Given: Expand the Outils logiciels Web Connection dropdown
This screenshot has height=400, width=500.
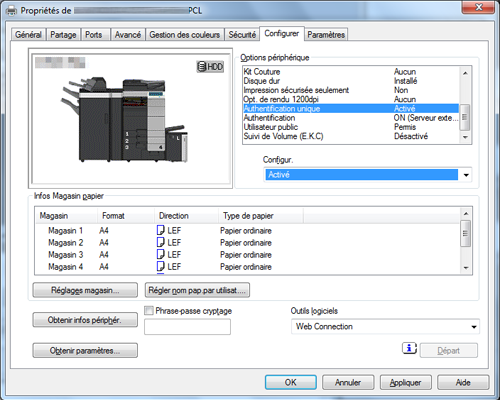Looking at the screenshot, I should [x=385, y=326].
